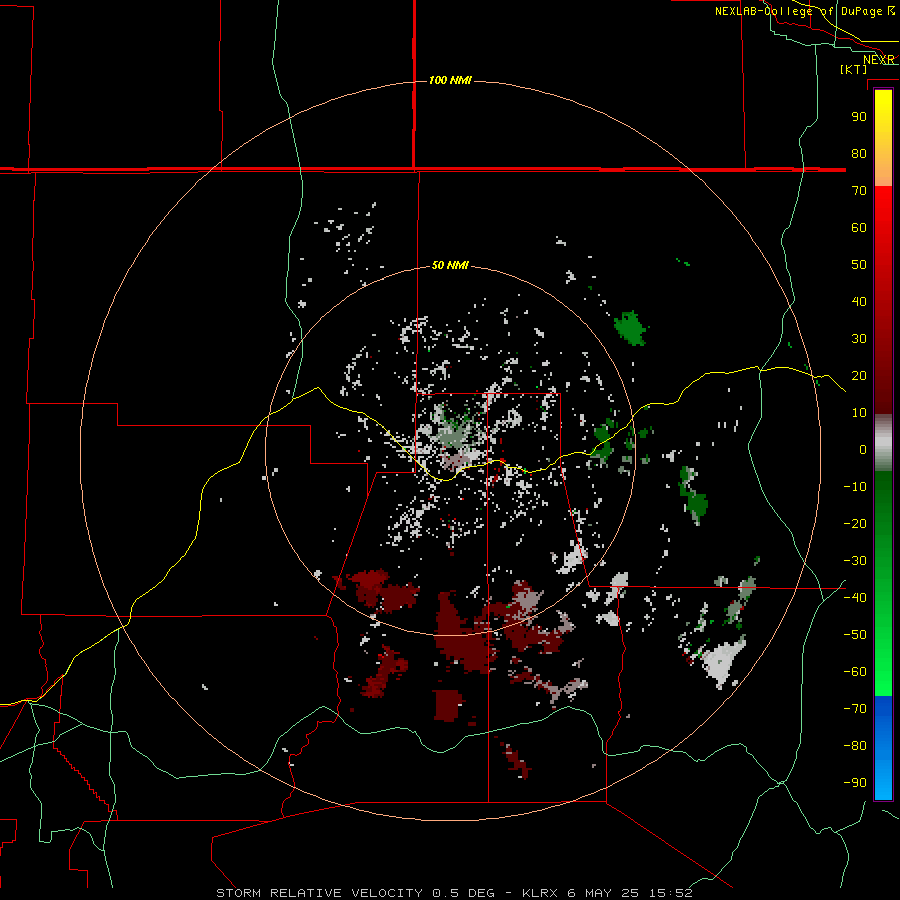Click the gray zero-velocity segment of color bar
The width and height of the screenshot is (900, 900).
883,443
